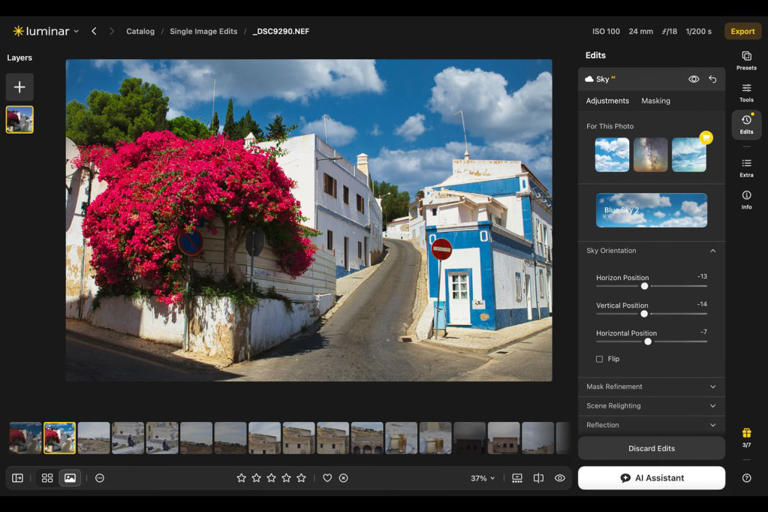
Task: Rate photo three stars
Action: coord(271,478)
